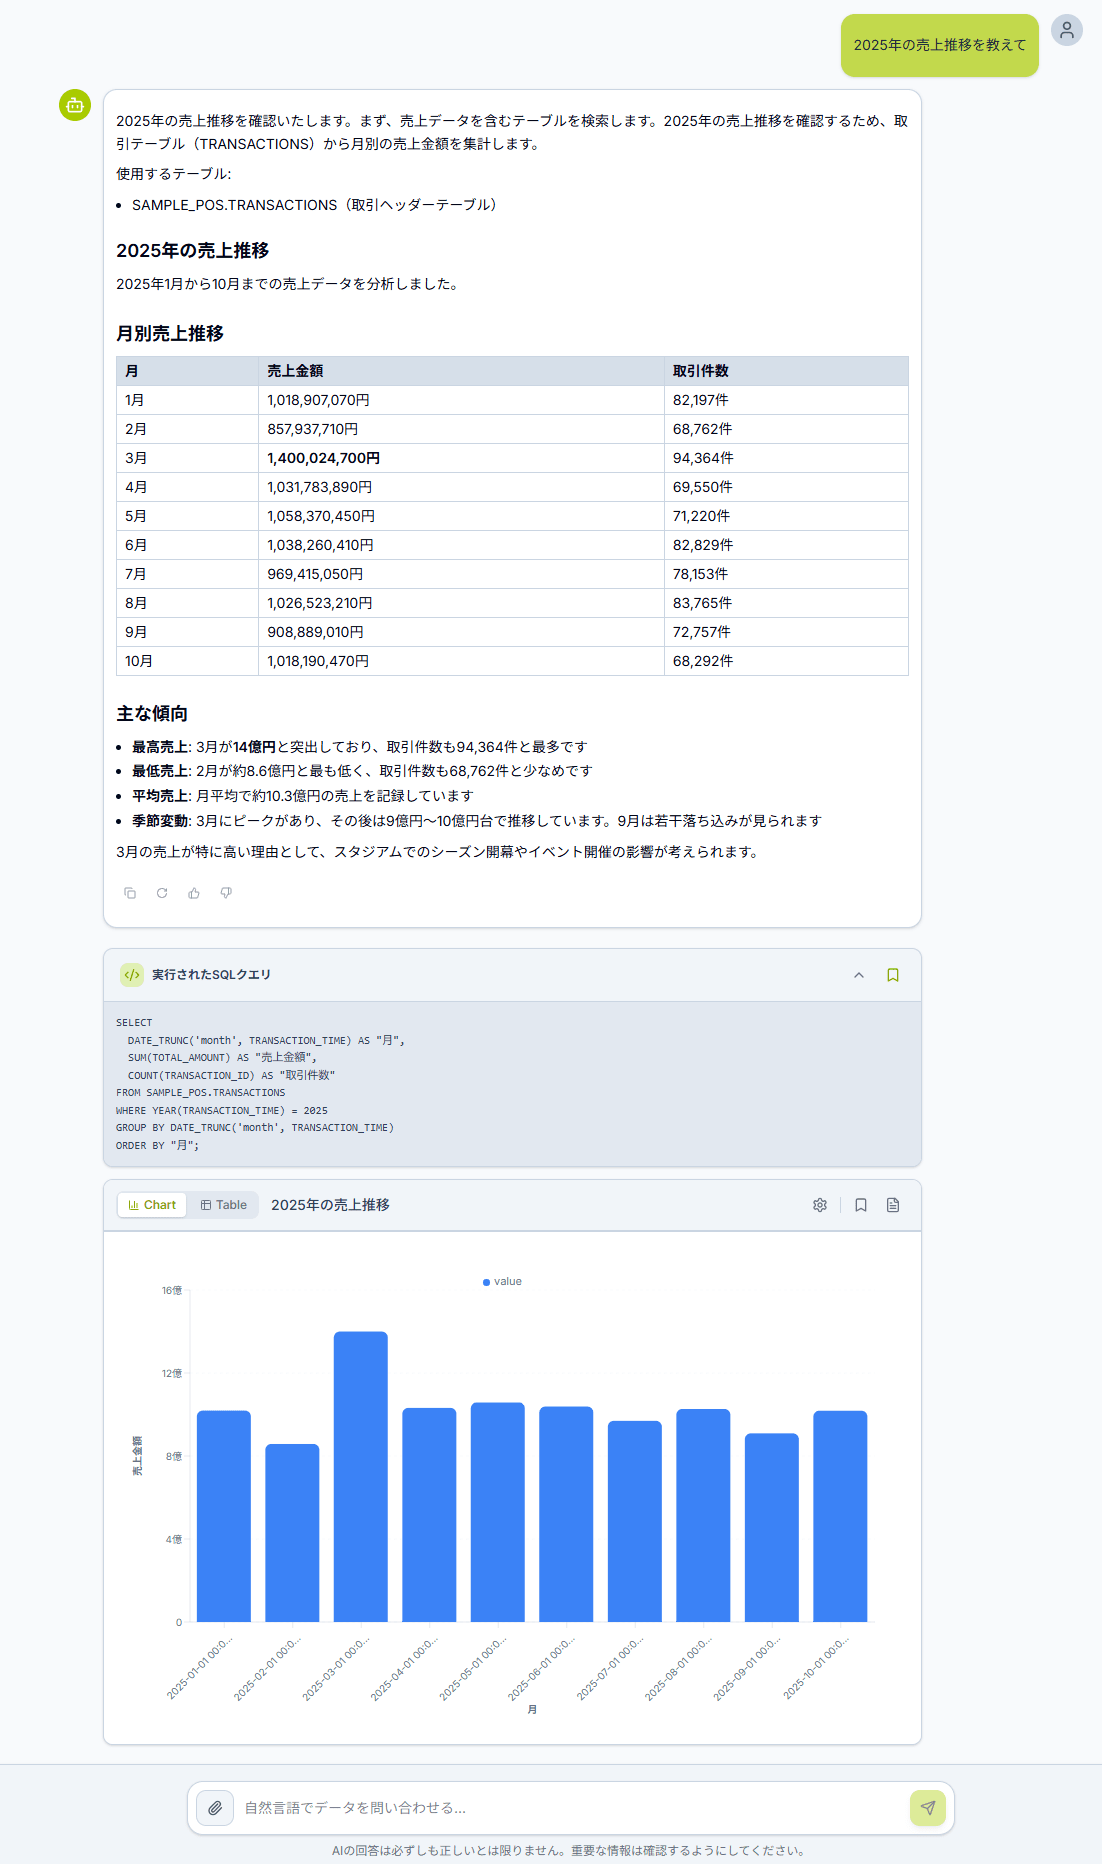
Task: Click the value legend item
Action: (x=502, y=1281)
